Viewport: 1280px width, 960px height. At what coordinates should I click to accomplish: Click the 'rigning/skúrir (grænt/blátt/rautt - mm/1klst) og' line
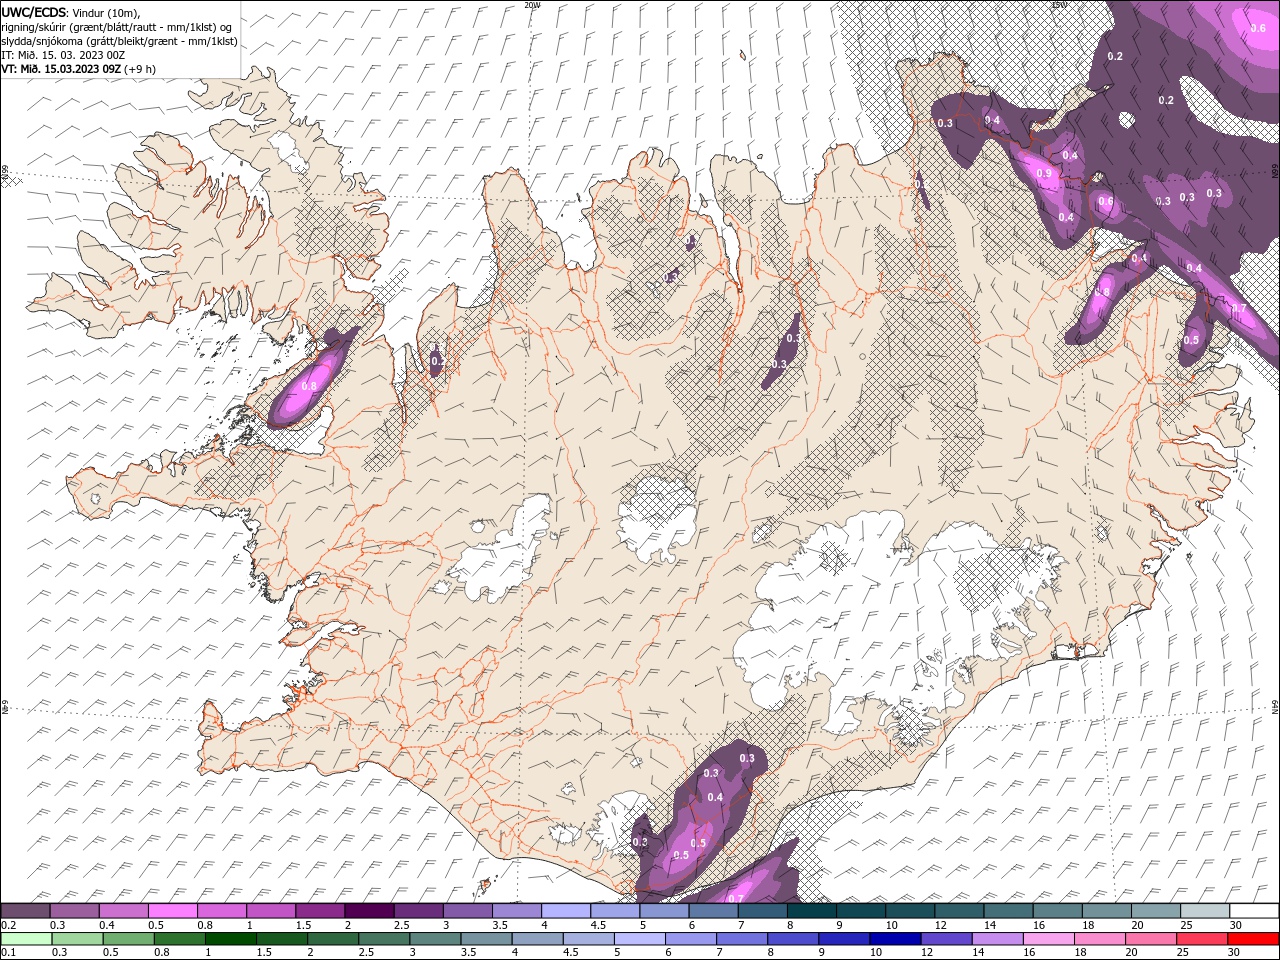click(117, 26)
